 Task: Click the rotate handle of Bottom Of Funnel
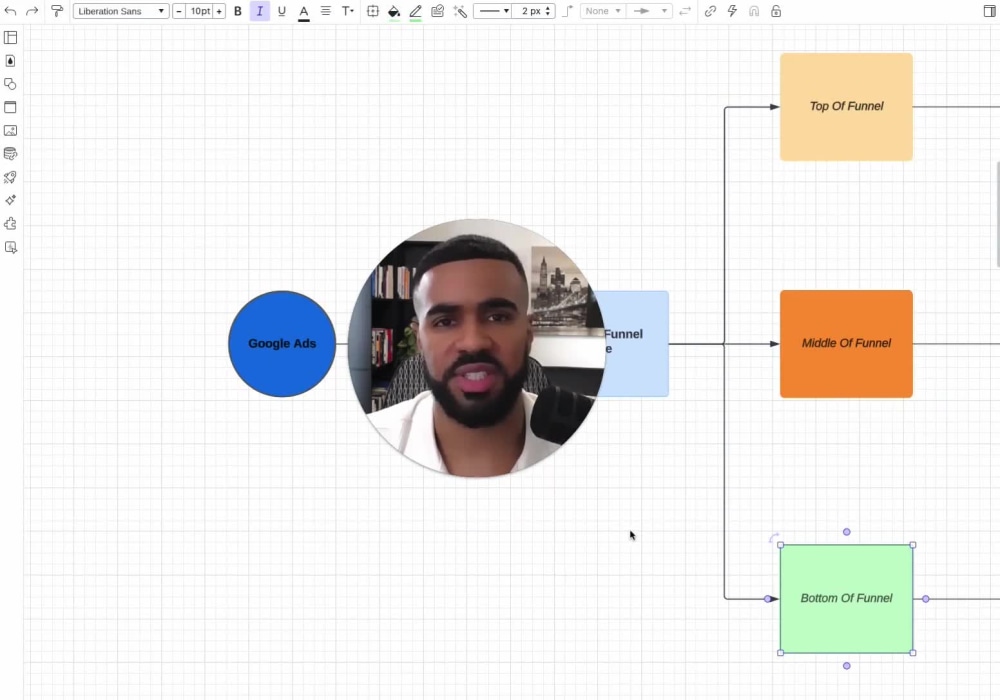pyautogui.click(x=774, y=538)
